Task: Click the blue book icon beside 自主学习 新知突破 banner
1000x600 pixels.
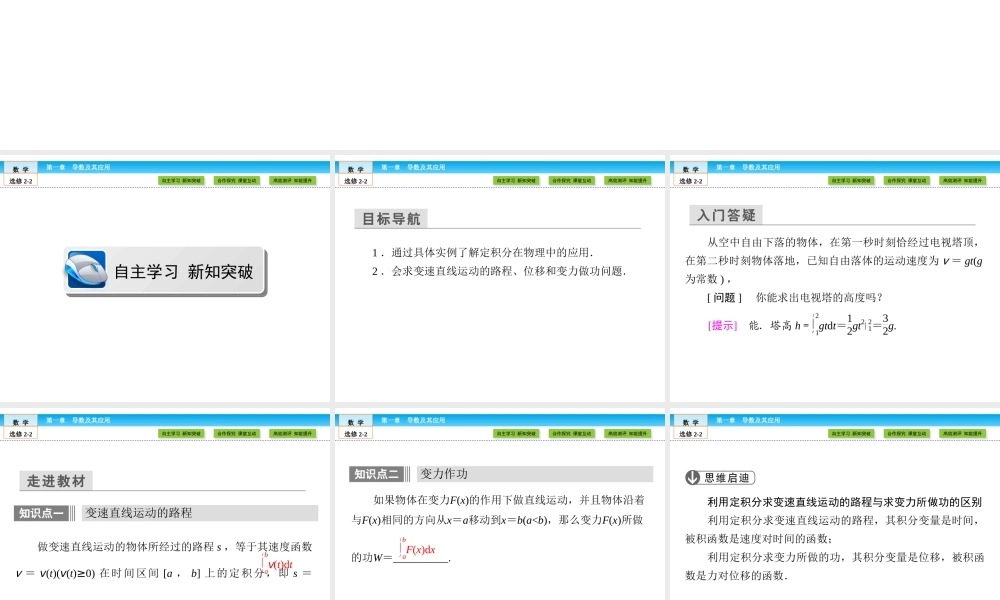Action: tap(89, 268)
